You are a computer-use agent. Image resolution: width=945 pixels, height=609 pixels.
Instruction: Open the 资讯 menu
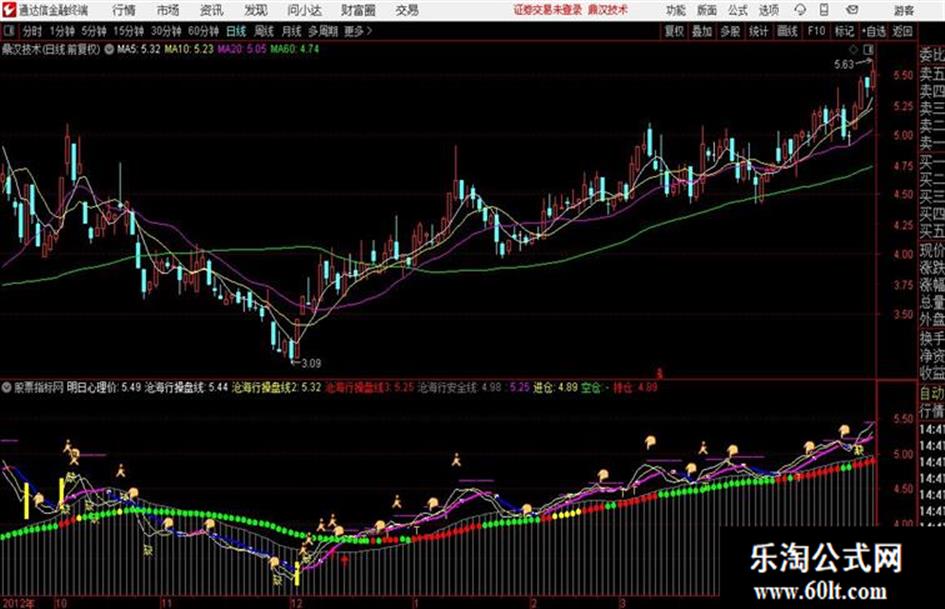(212, 10)
